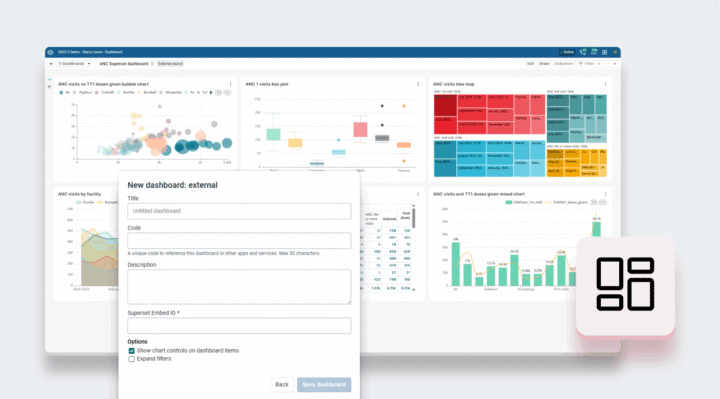Click the Save dashboard button
This screenshot has width=720, height=399.
tap(324, 385)
